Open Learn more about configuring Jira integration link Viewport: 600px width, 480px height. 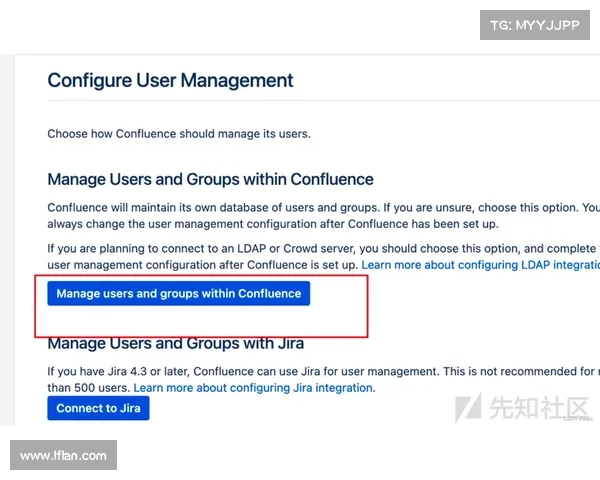(x=254, y=388)
